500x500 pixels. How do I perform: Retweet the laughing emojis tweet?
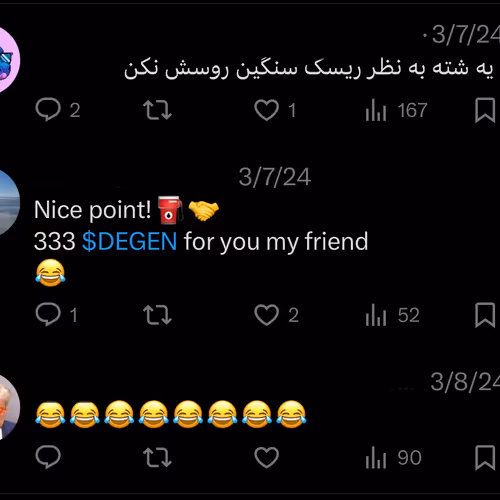click(x=157, y=457)
